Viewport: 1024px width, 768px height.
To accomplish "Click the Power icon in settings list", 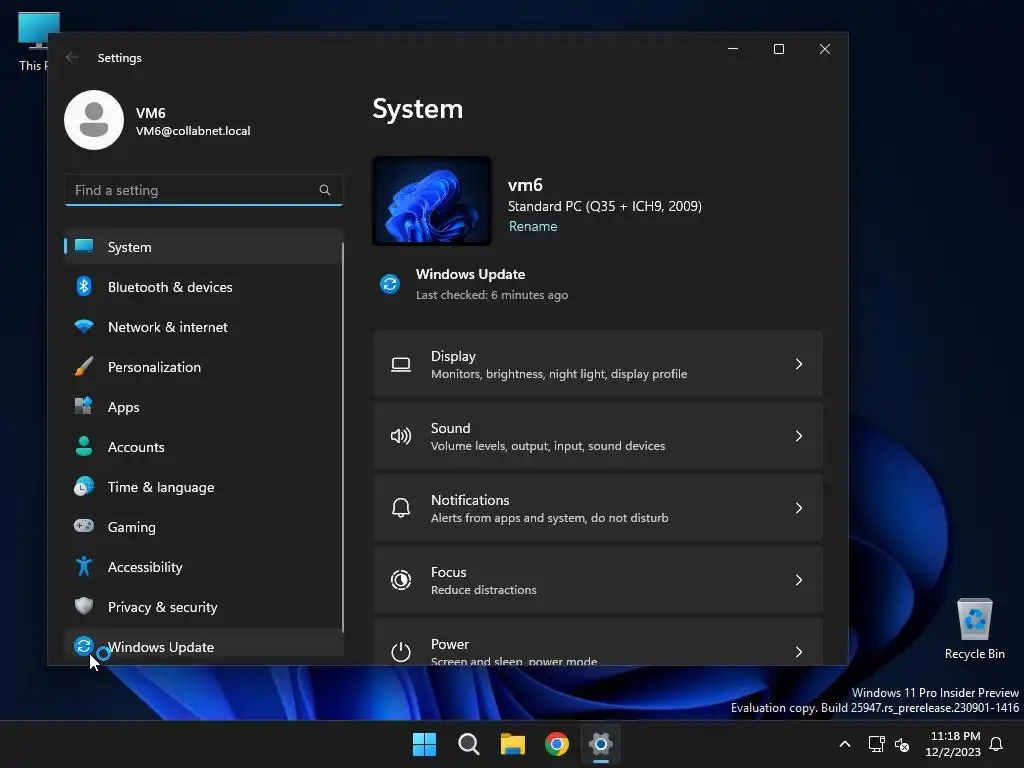I will (x=401, y=652).
